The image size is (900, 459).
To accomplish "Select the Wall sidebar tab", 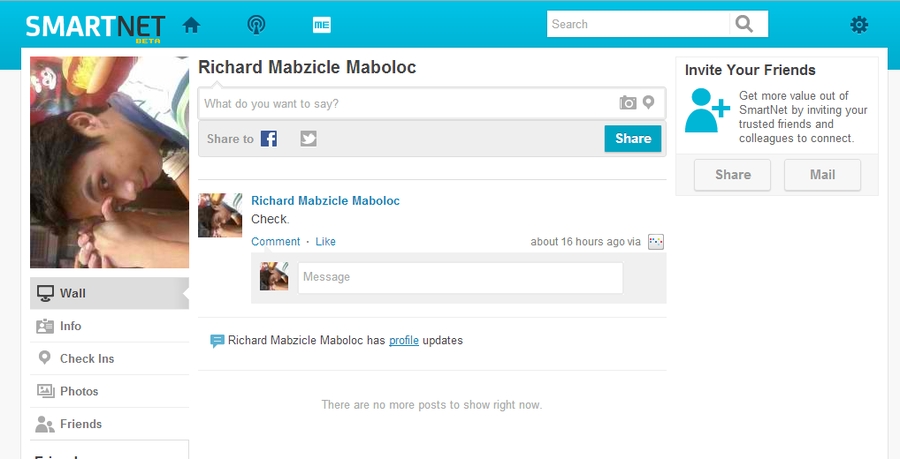I will coord(108,294).
